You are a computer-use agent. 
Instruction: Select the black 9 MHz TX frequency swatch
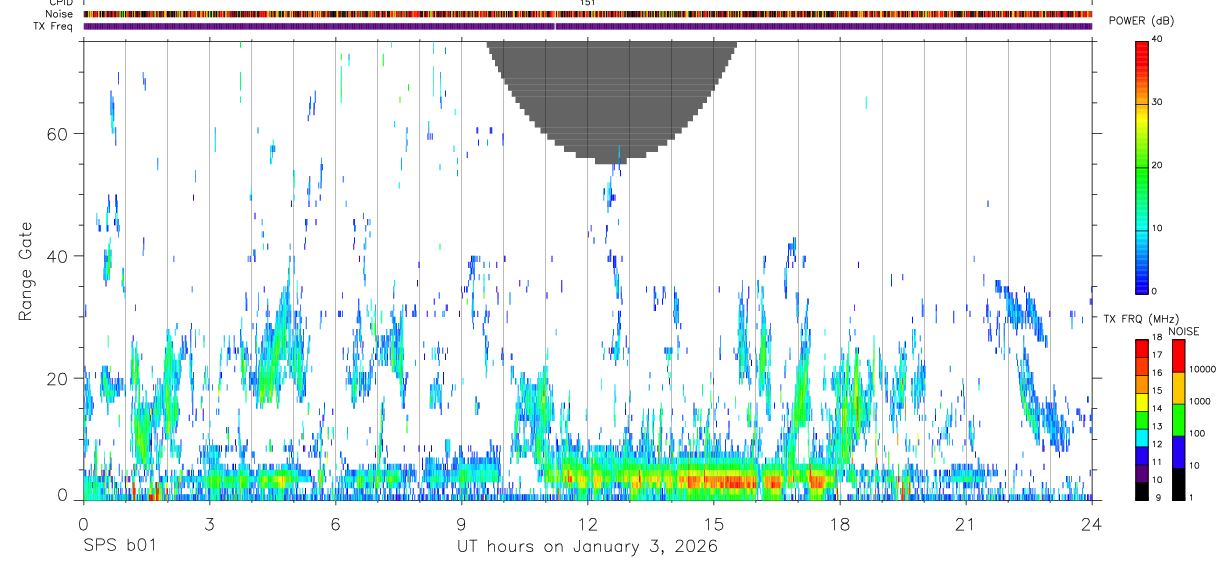point(1142,492)
